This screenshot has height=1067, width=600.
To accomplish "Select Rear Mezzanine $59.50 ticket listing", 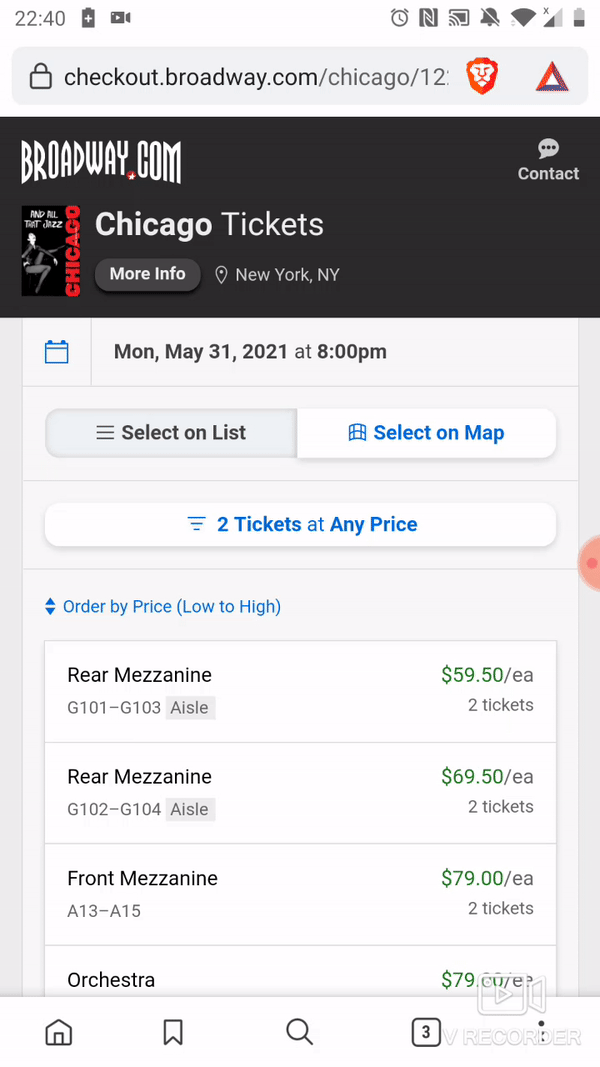I will (x=300, y=691).
